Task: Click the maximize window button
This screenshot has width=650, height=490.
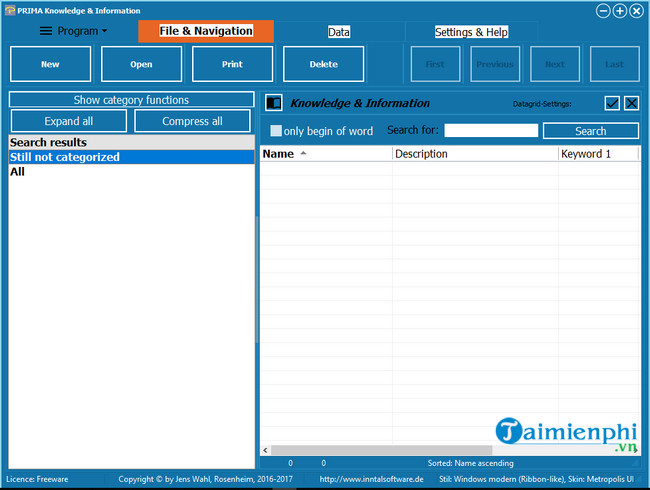Action: (620, 11)
